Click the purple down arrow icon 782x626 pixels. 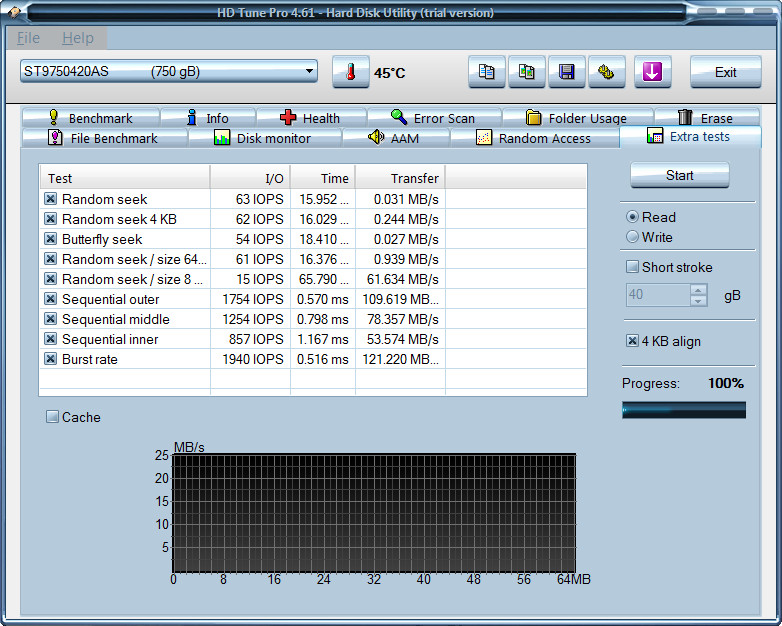pyautogui.click(x=652, y=72)
